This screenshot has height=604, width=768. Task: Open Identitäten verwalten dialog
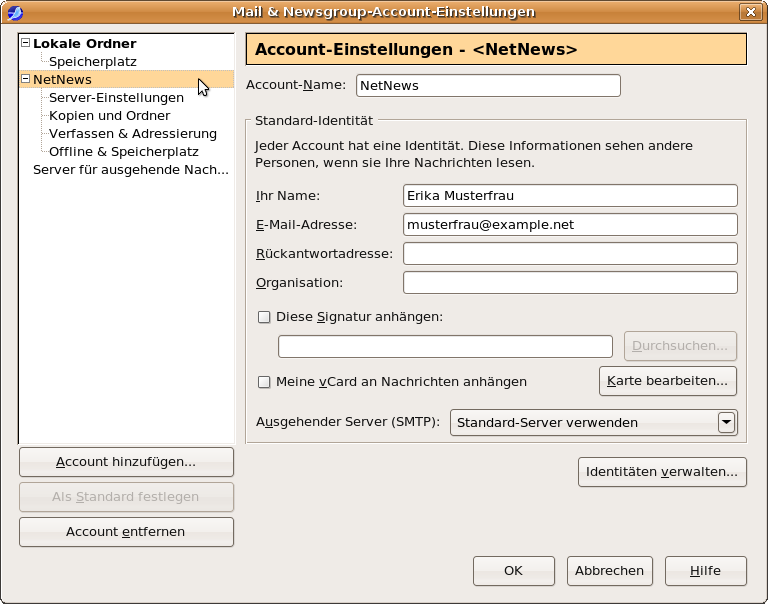pos(662,472)
